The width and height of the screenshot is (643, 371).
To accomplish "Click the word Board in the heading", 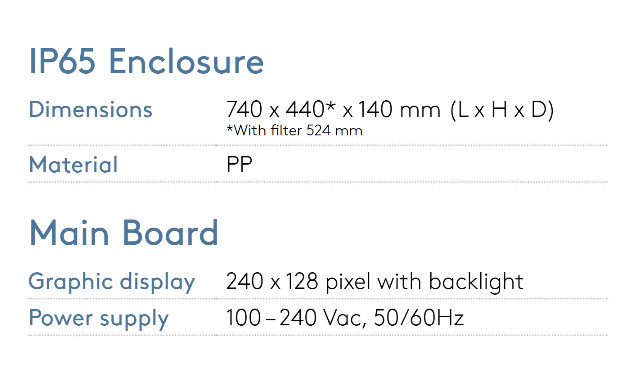I will pyautogui.click(x=170, y=233).
